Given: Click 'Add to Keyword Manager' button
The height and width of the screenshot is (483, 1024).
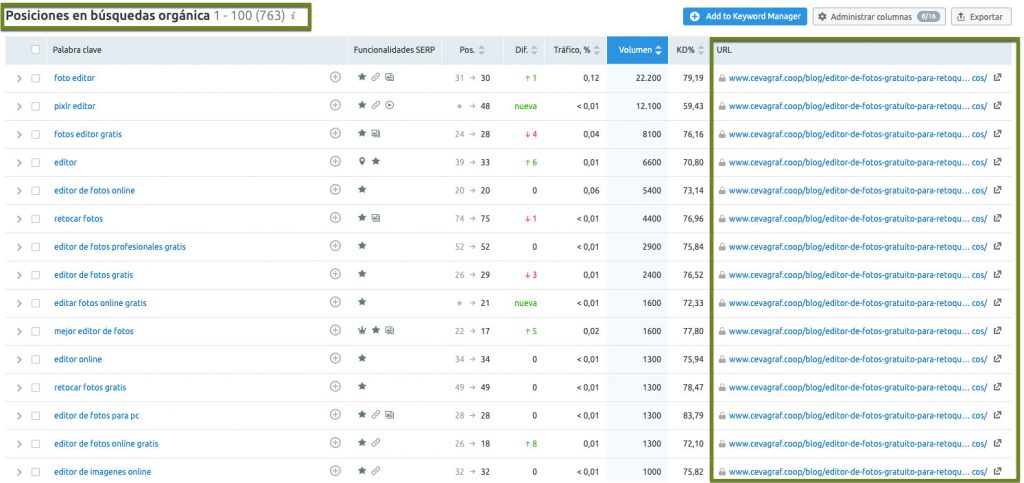Looking at the screenshot, I should pyautogui.click(x=744, y=17).
